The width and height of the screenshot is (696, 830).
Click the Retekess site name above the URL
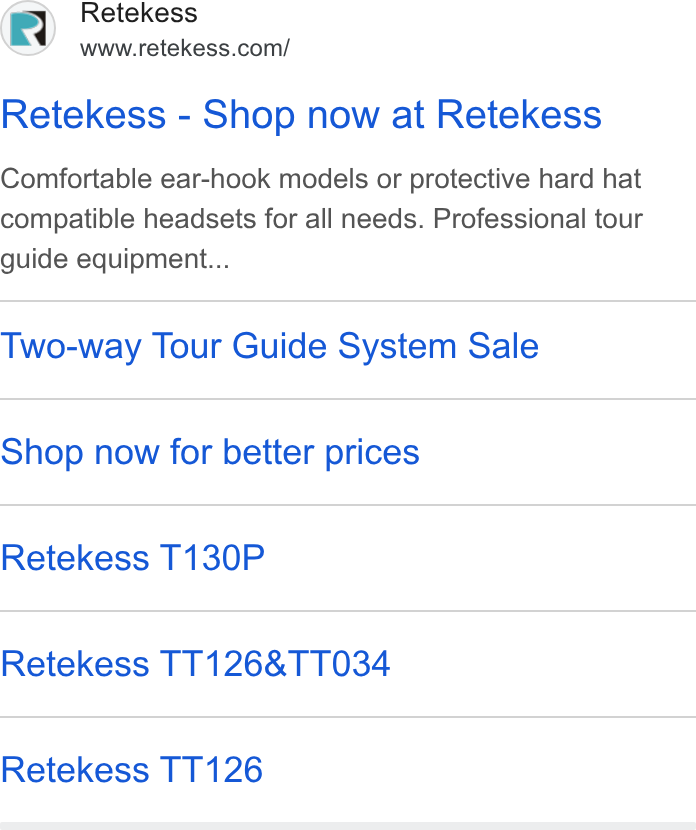tap(139, 13)
